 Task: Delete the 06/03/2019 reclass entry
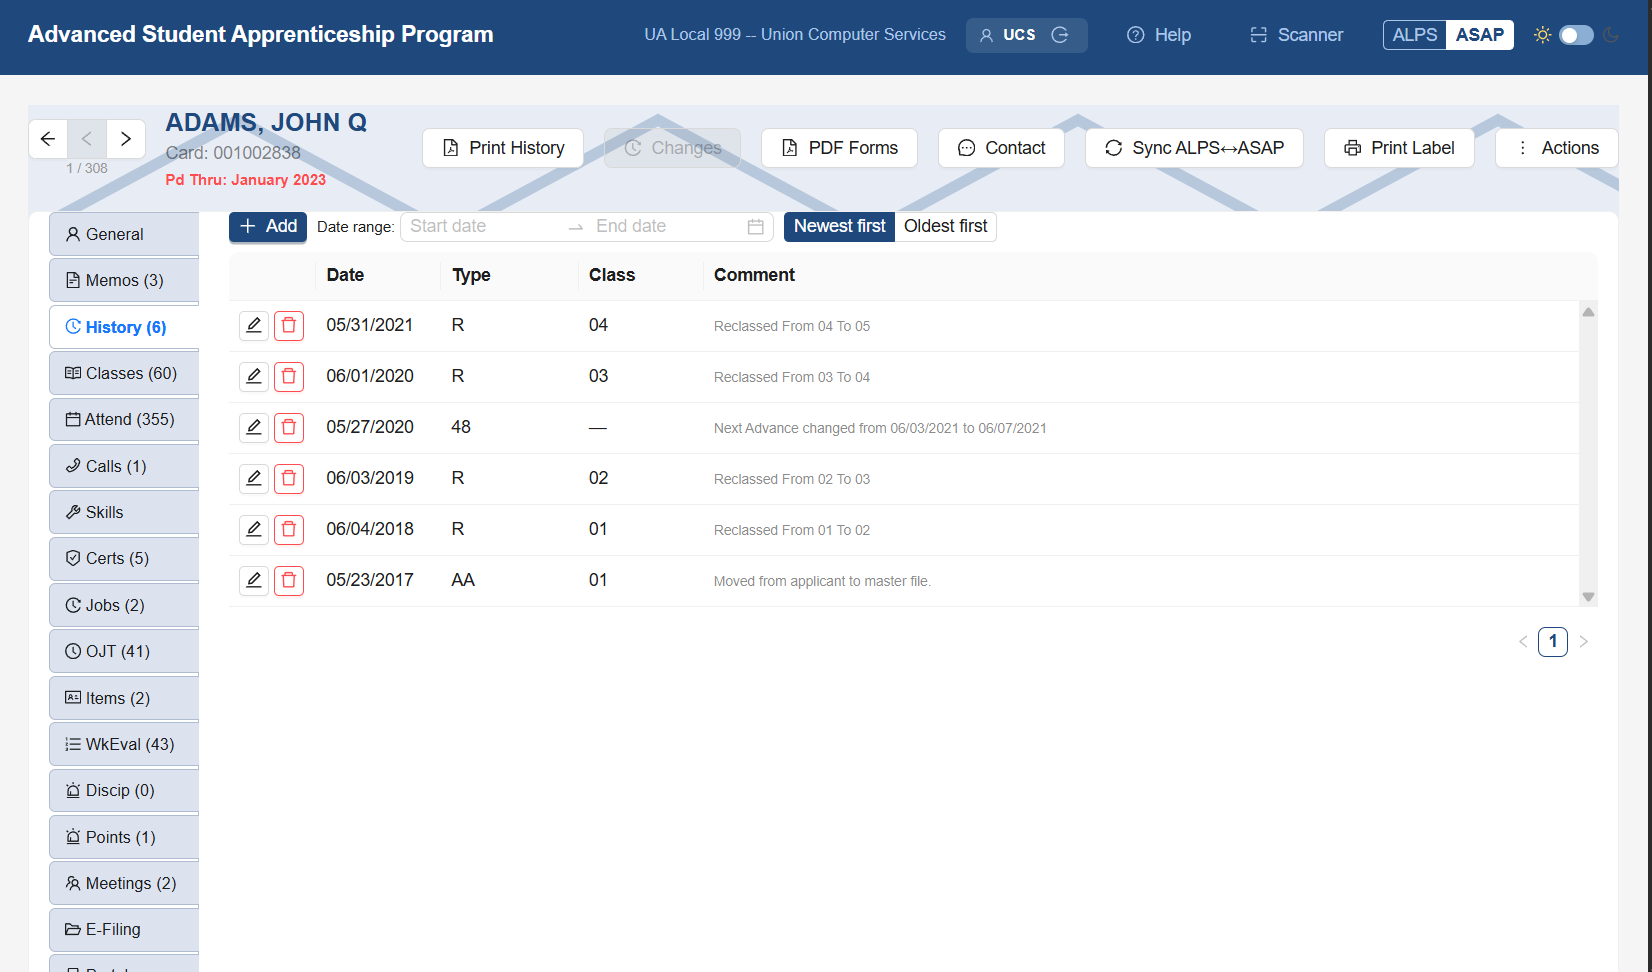click(x=289, y=479)
